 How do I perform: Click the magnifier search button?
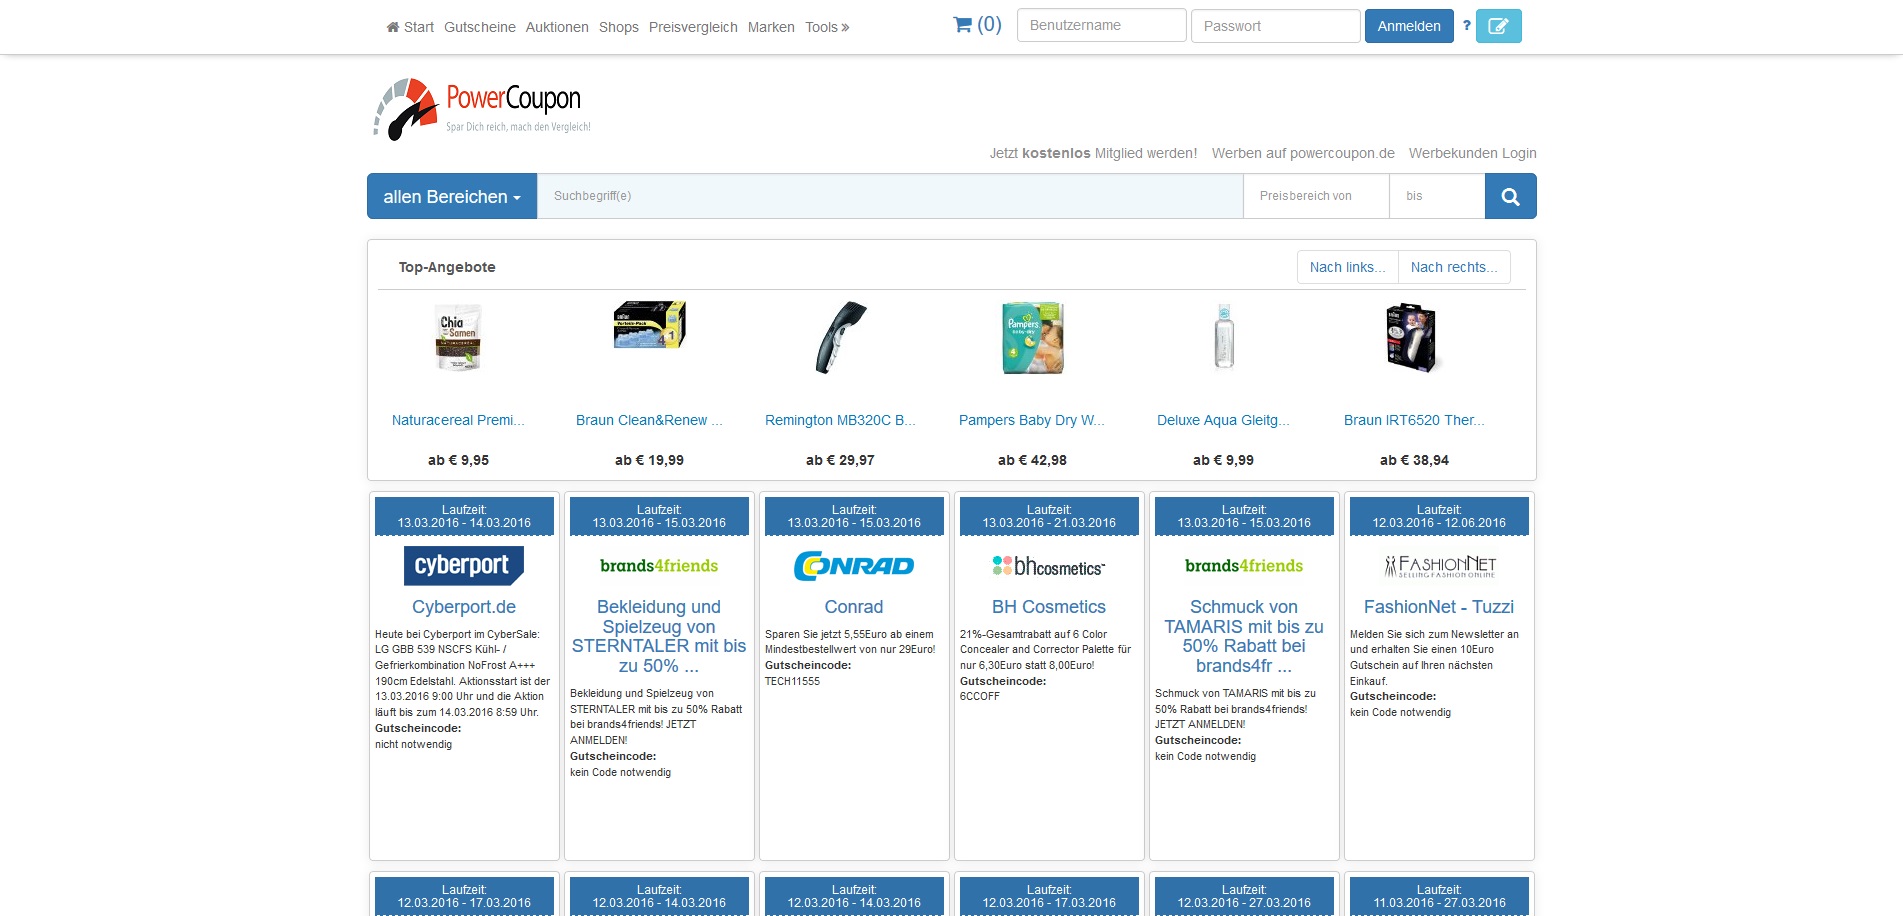click(1510, 196)
